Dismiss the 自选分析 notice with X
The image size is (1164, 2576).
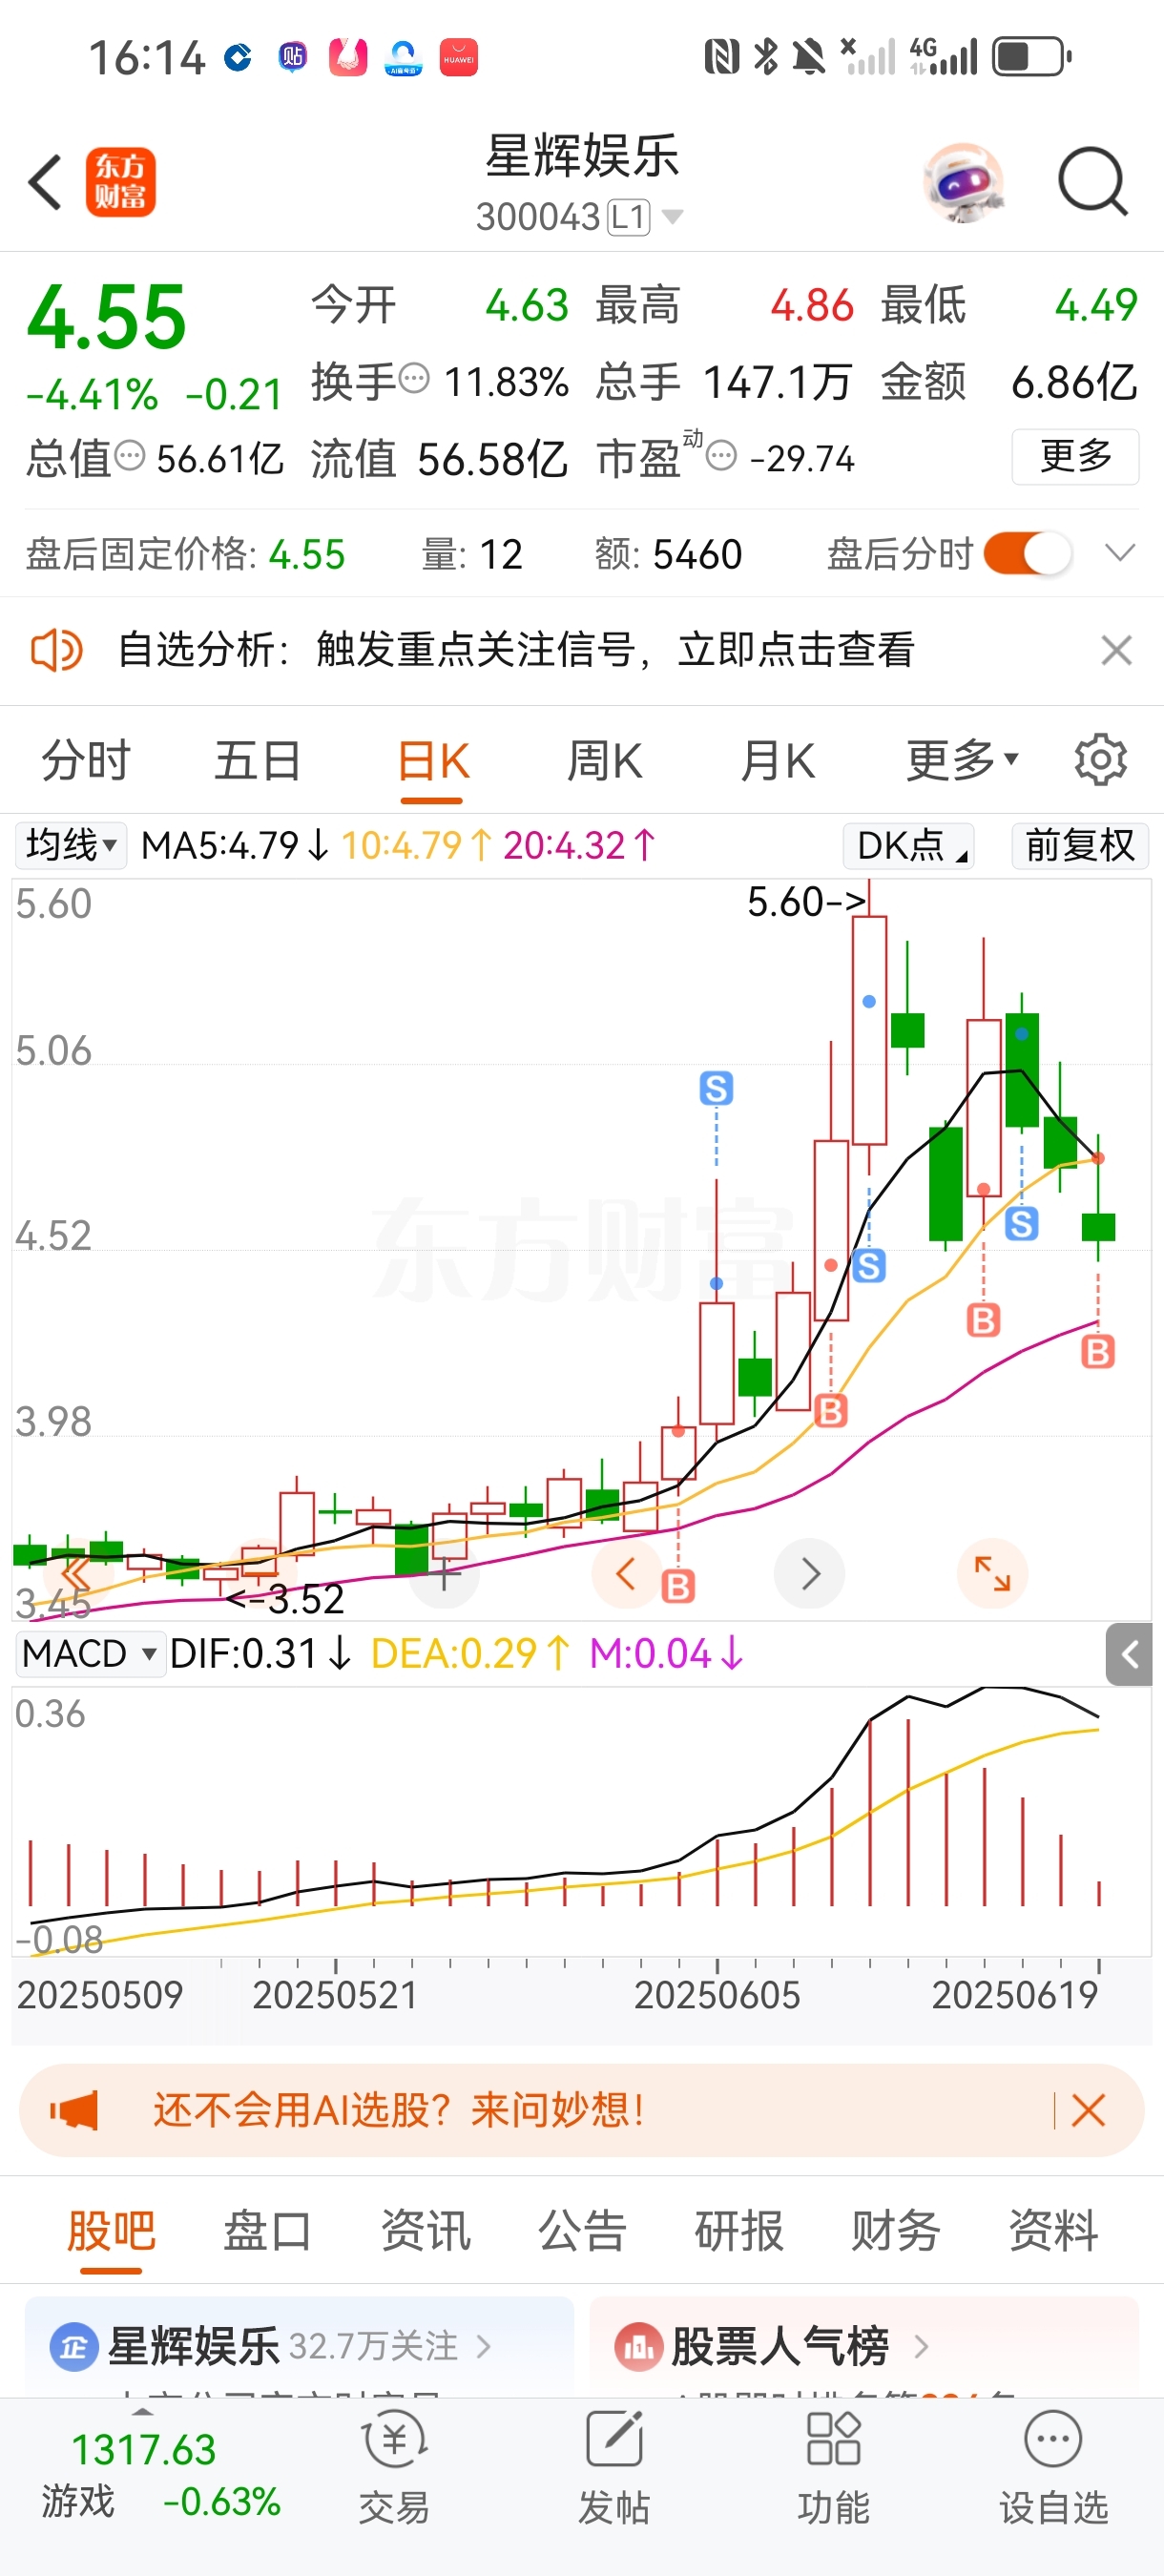(x=1116, y=650)
